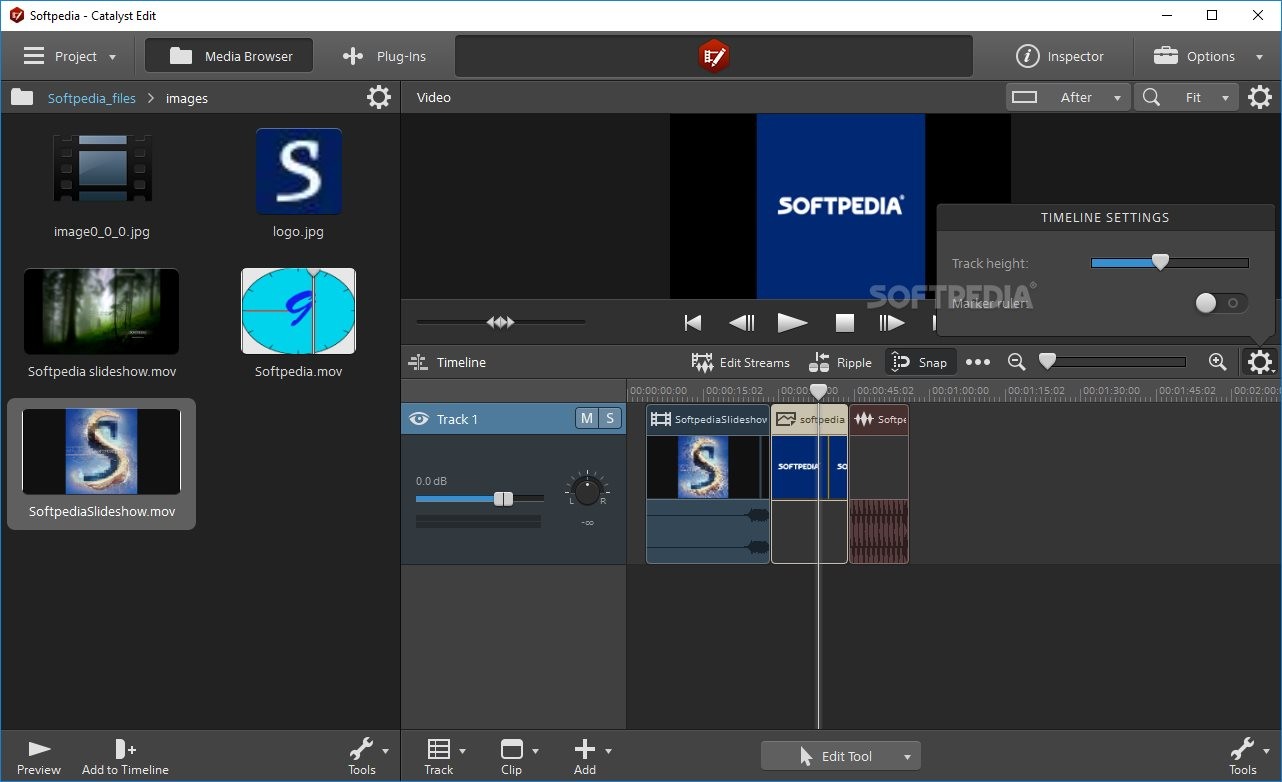Open the Project hamburger menu
The image size is (1282, 782).
click(x=69, y=56)
